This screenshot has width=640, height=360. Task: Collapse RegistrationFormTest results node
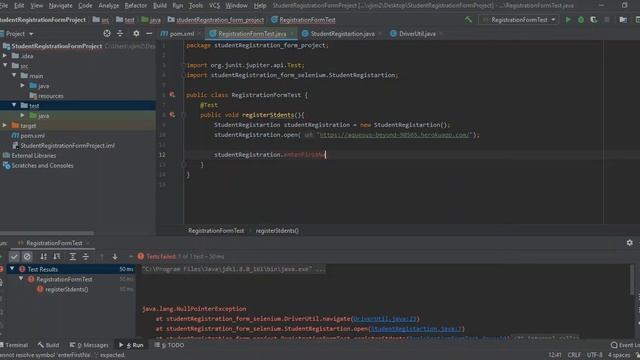click(21, 279)
